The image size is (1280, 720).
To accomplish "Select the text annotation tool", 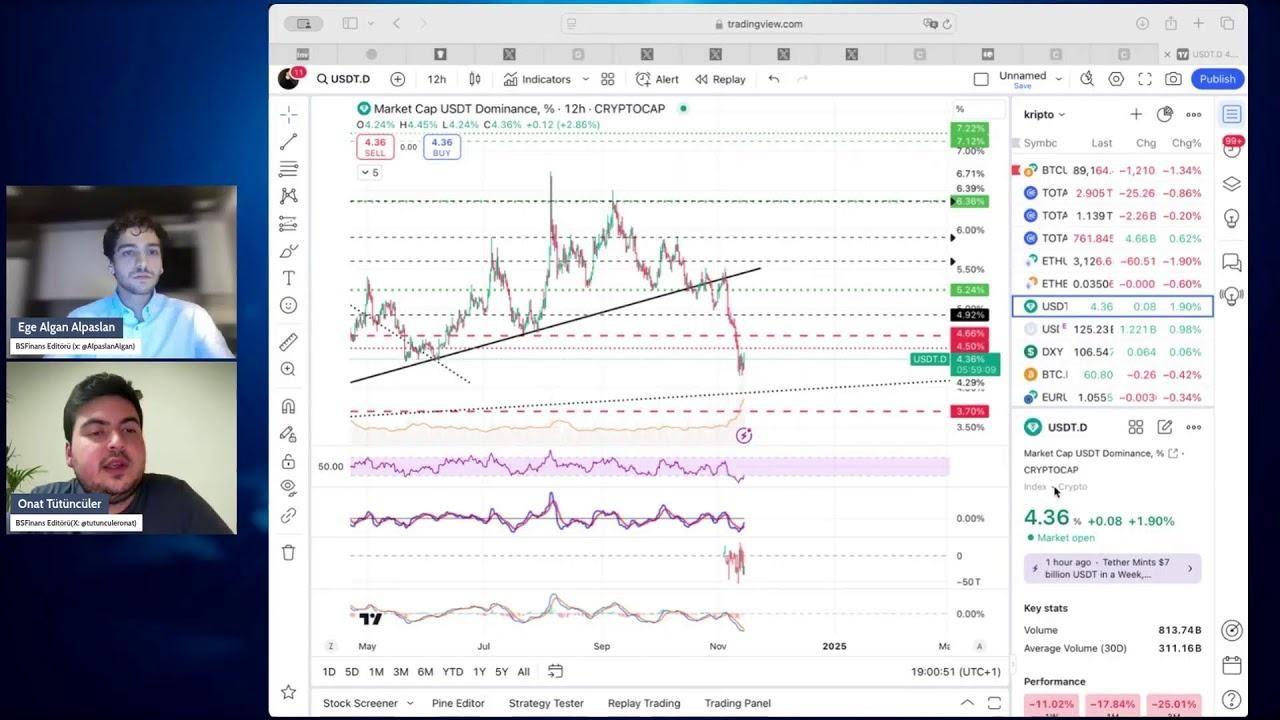I will [288, 278].
